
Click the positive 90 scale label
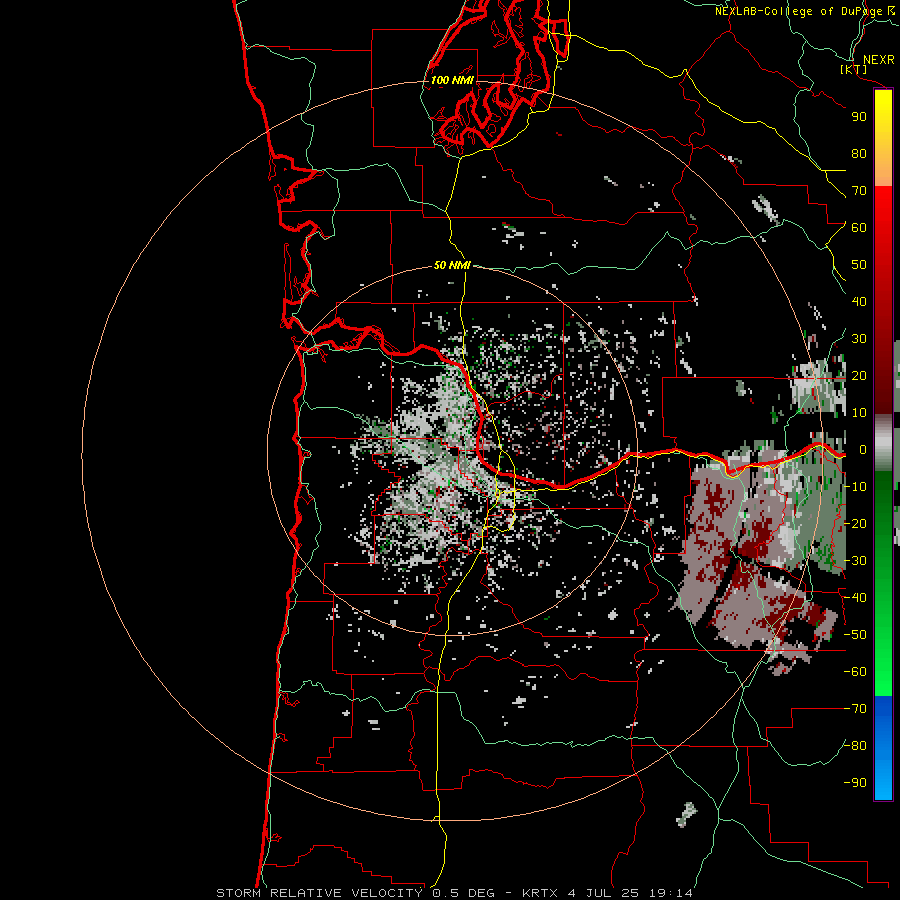tap(859, 117)
